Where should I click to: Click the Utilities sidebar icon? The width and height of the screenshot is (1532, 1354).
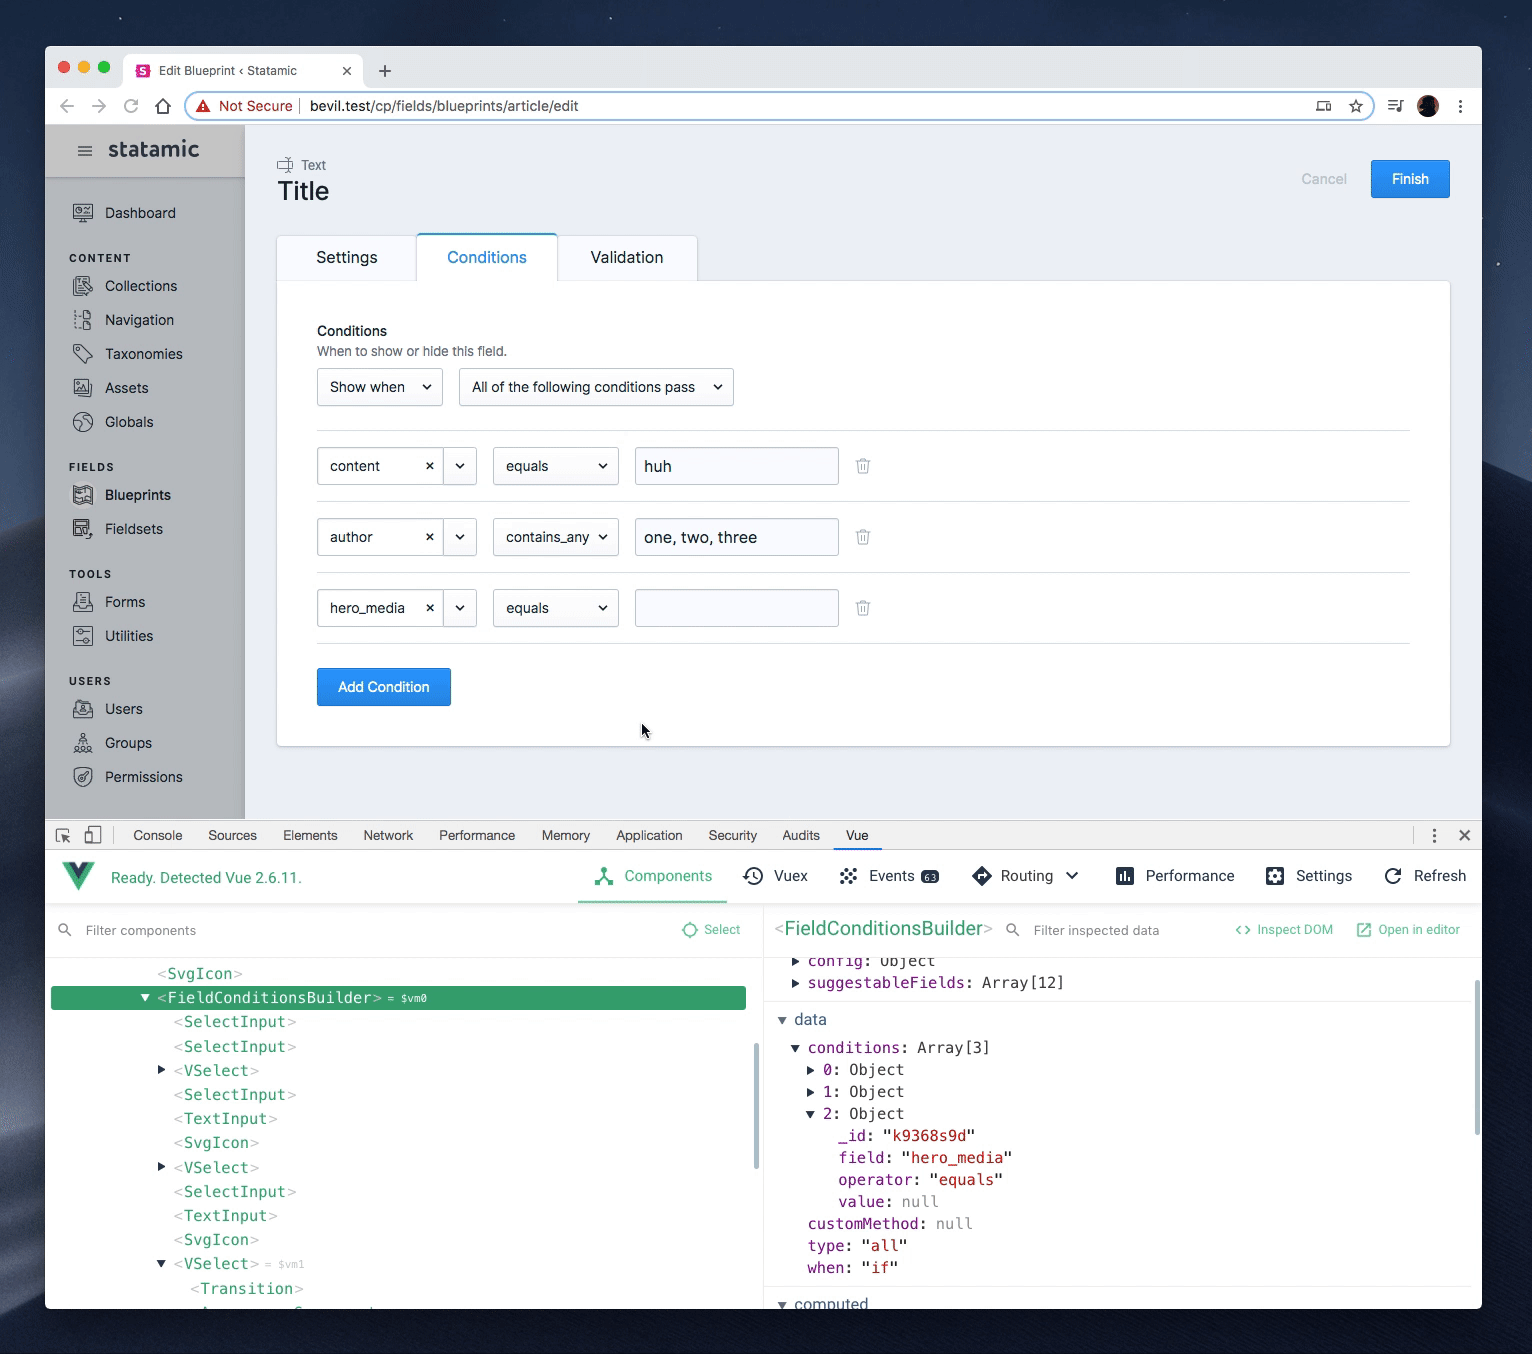click(x=83, y=636)
